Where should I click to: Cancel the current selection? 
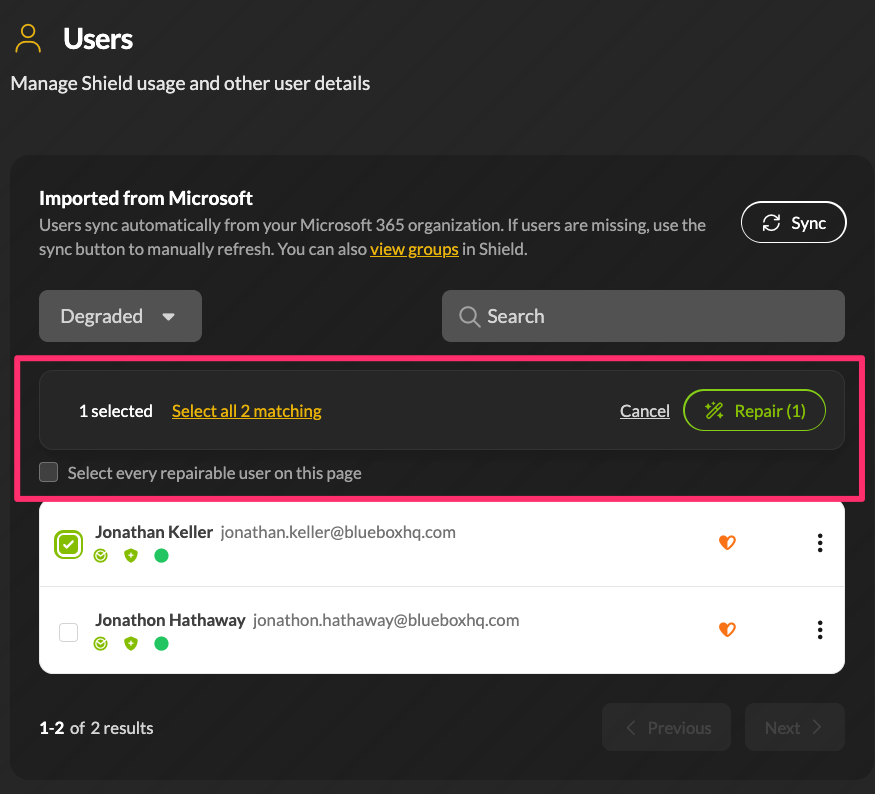pos(645,411)
